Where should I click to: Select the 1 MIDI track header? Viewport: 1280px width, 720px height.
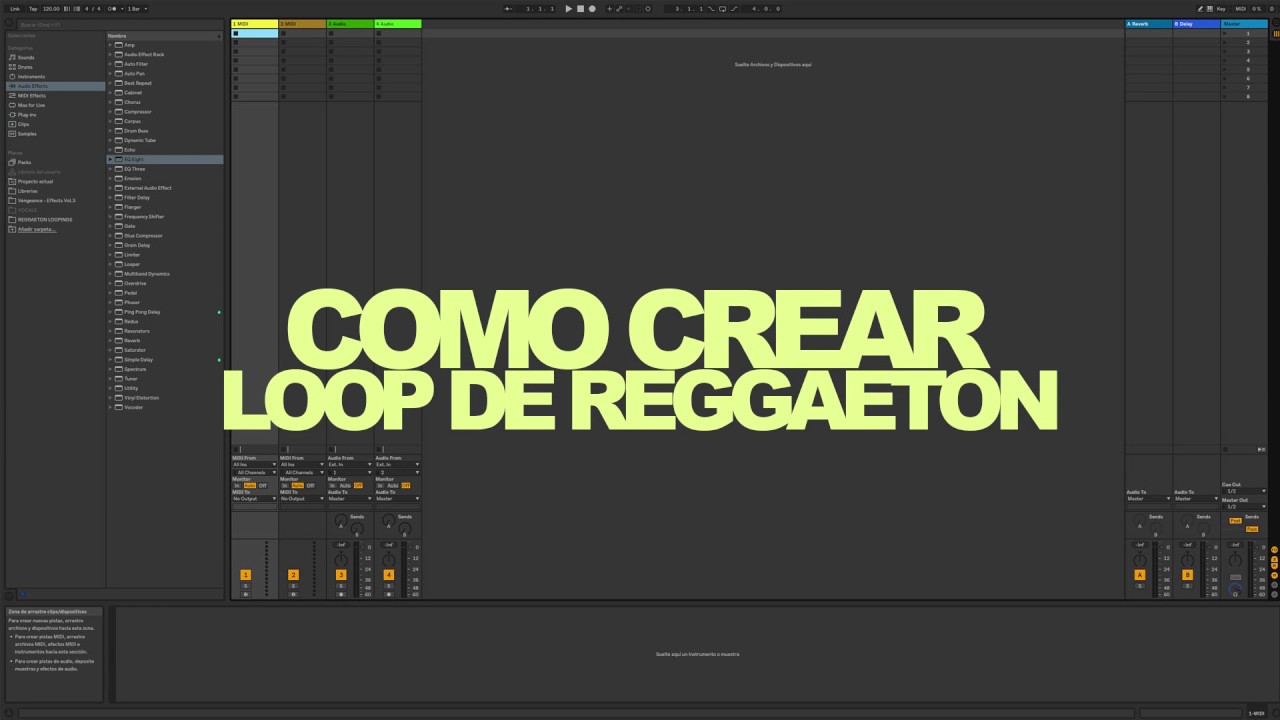point(254,23)
